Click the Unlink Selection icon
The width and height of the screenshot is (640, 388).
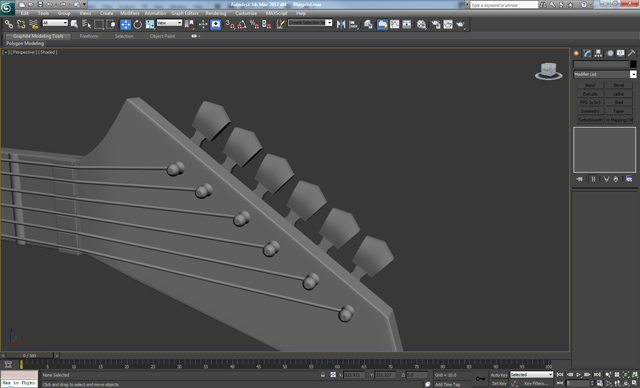pos(21,24)
